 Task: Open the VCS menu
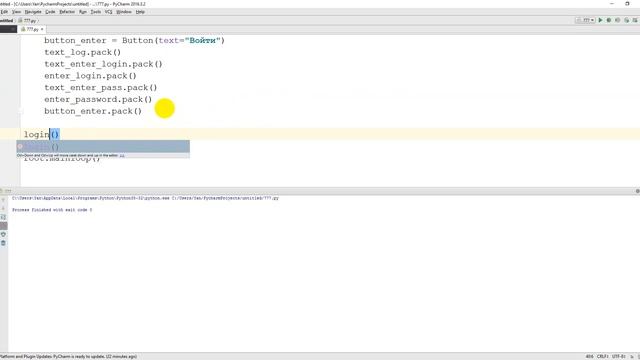click(x=108, y=12)
